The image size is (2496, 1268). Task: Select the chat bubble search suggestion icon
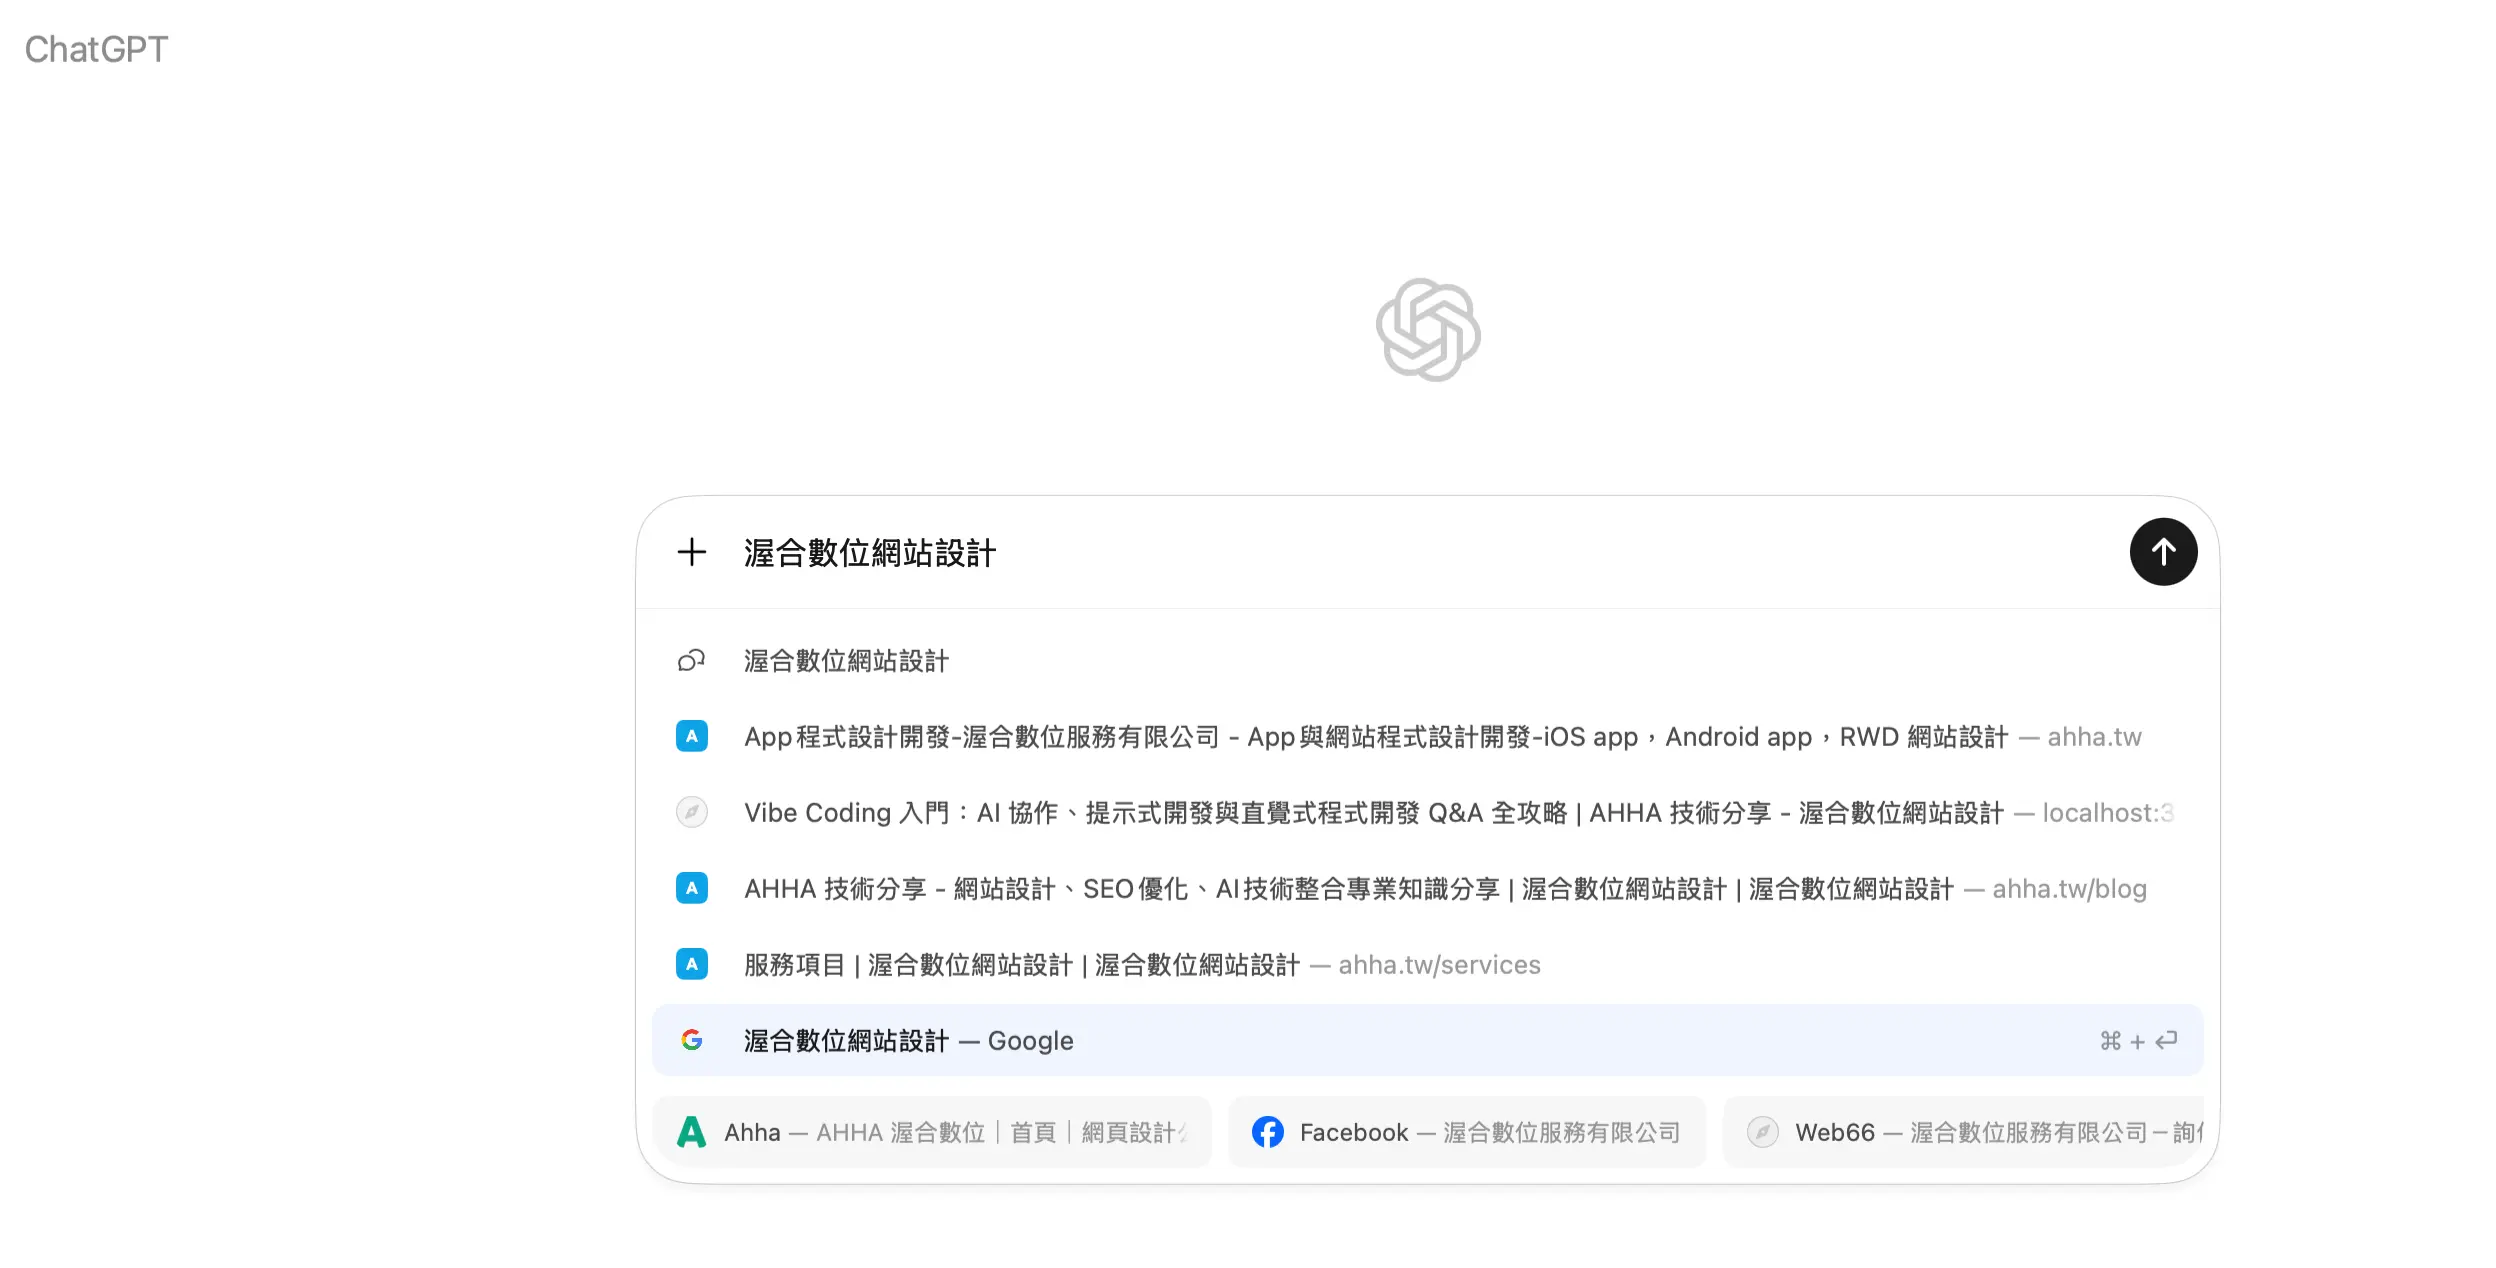tap(691, 660)
